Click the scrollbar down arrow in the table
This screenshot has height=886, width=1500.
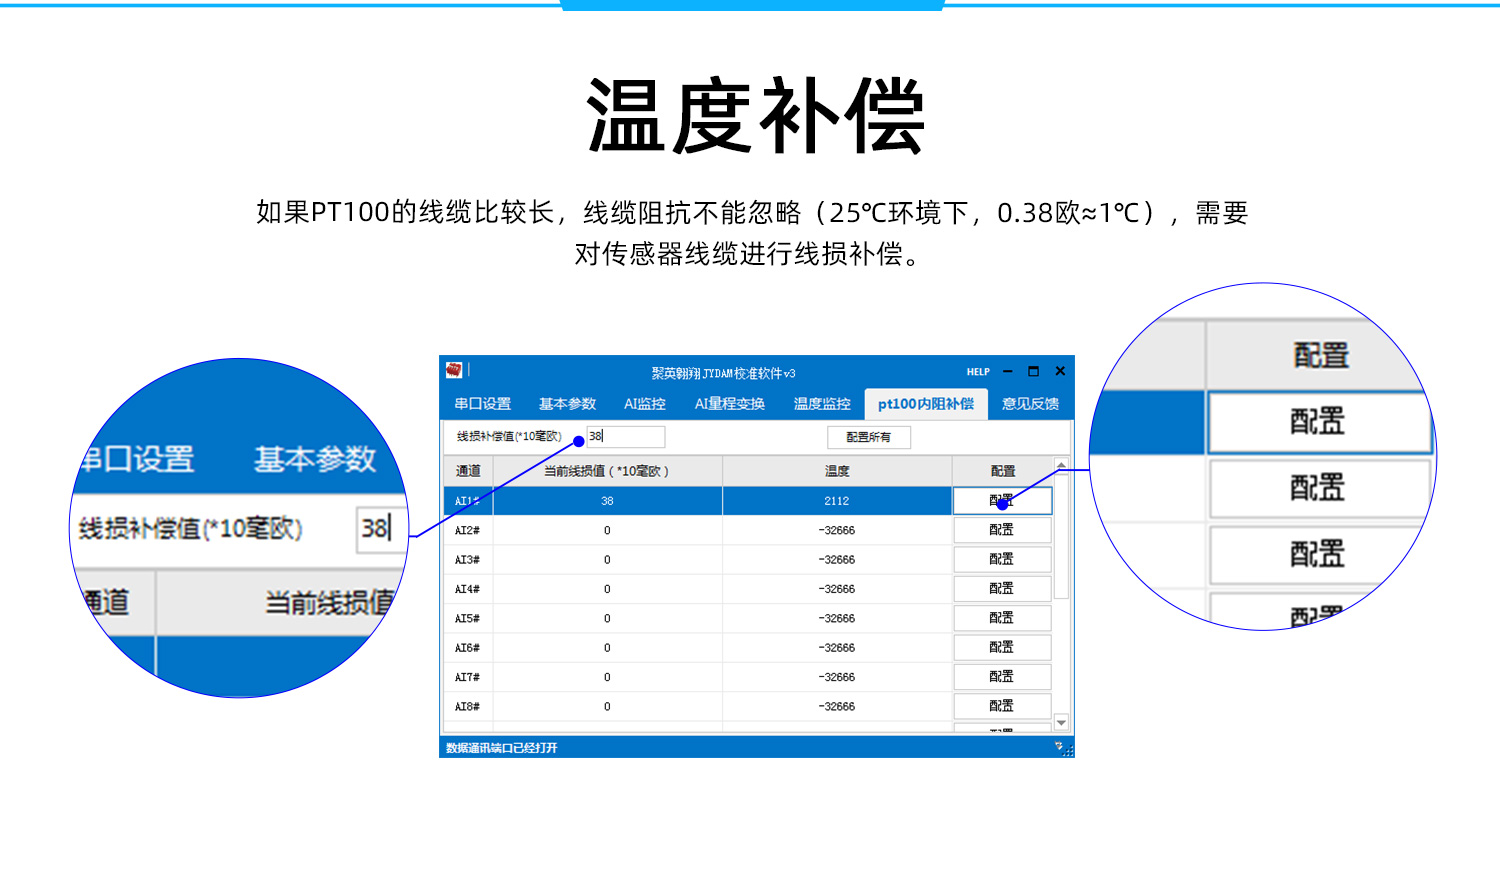point(1060,723)
